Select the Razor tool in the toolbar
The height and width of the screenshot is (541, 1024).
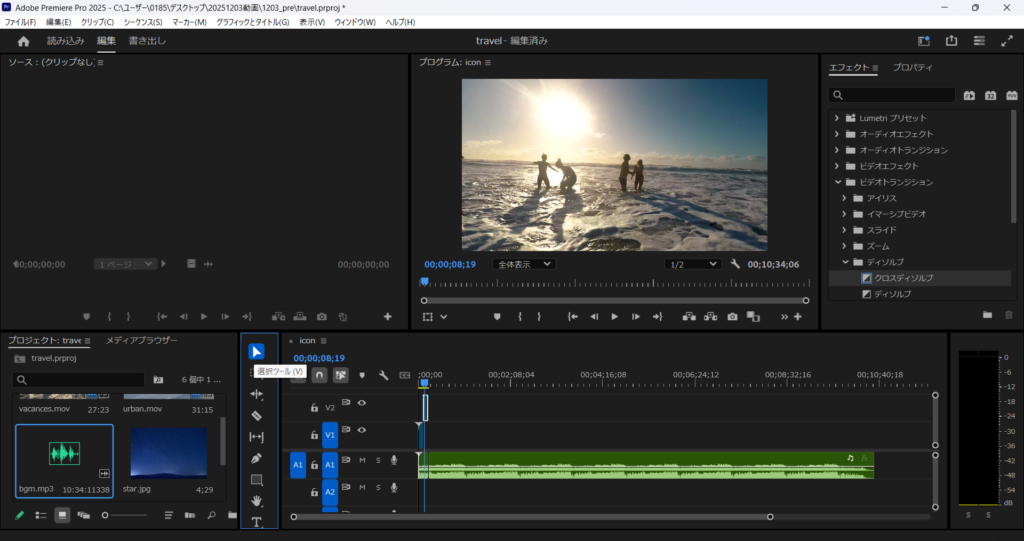(x=256, y=415)
